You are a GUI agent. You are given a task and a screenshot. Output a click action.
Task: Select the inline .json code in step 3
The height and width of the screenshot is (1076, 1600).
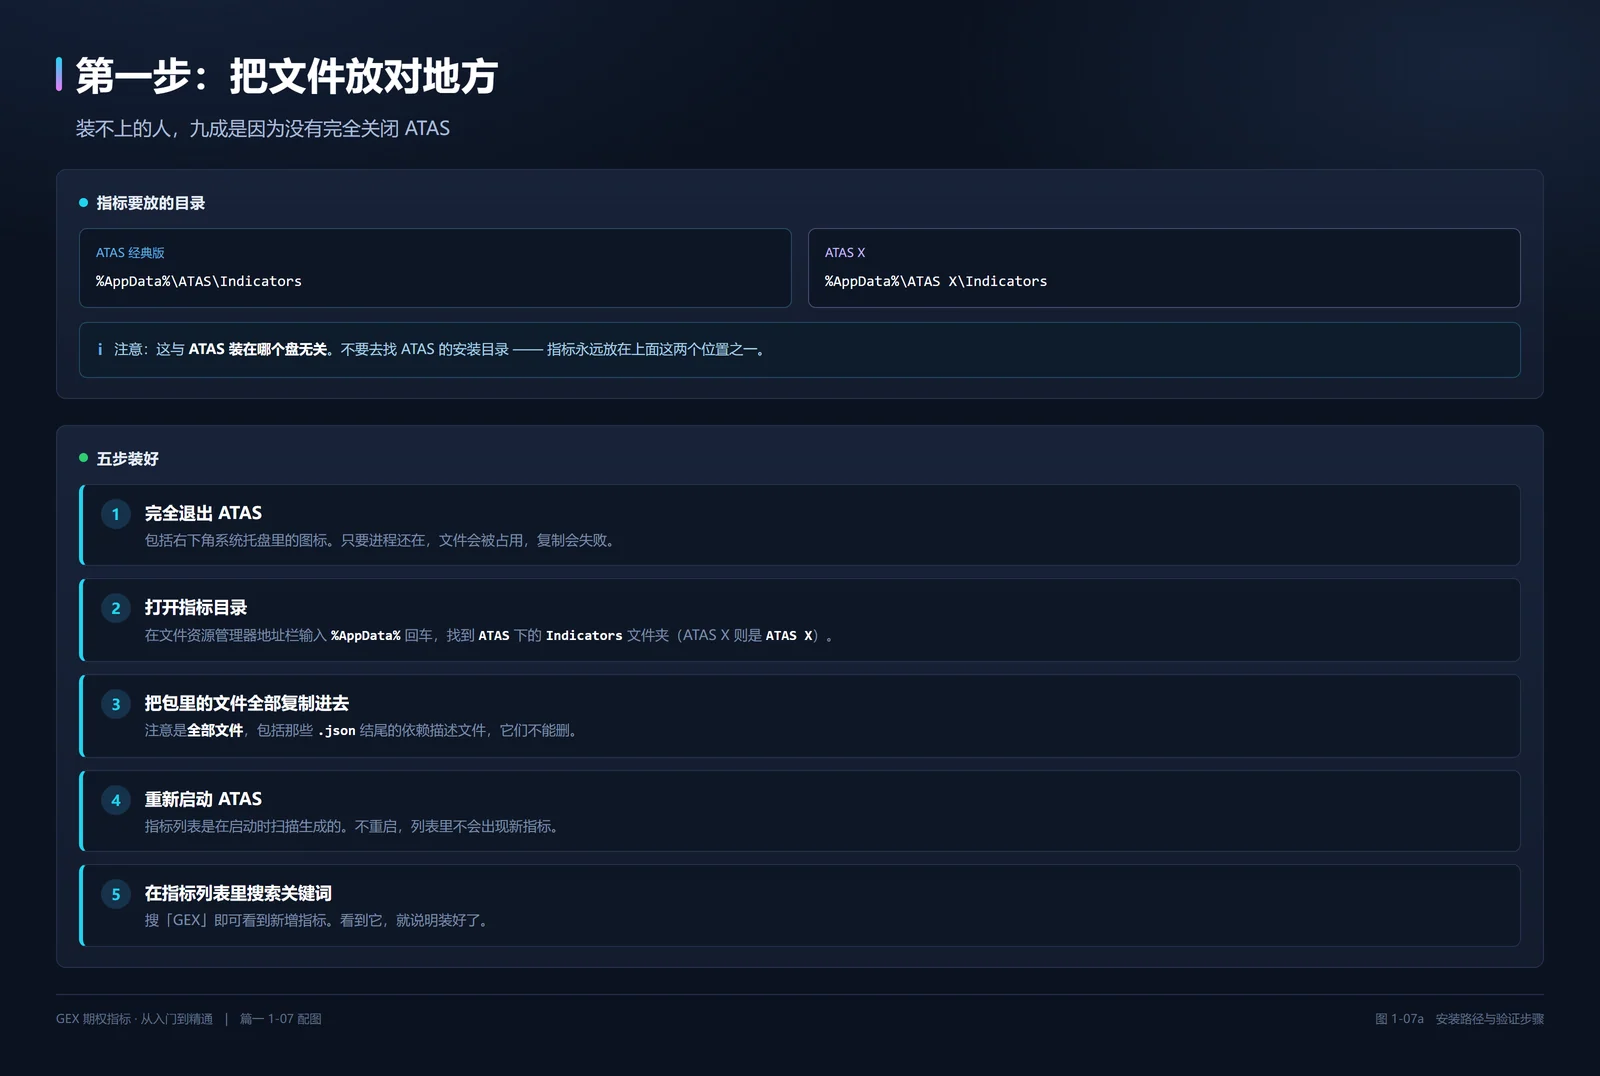(337, 731)
